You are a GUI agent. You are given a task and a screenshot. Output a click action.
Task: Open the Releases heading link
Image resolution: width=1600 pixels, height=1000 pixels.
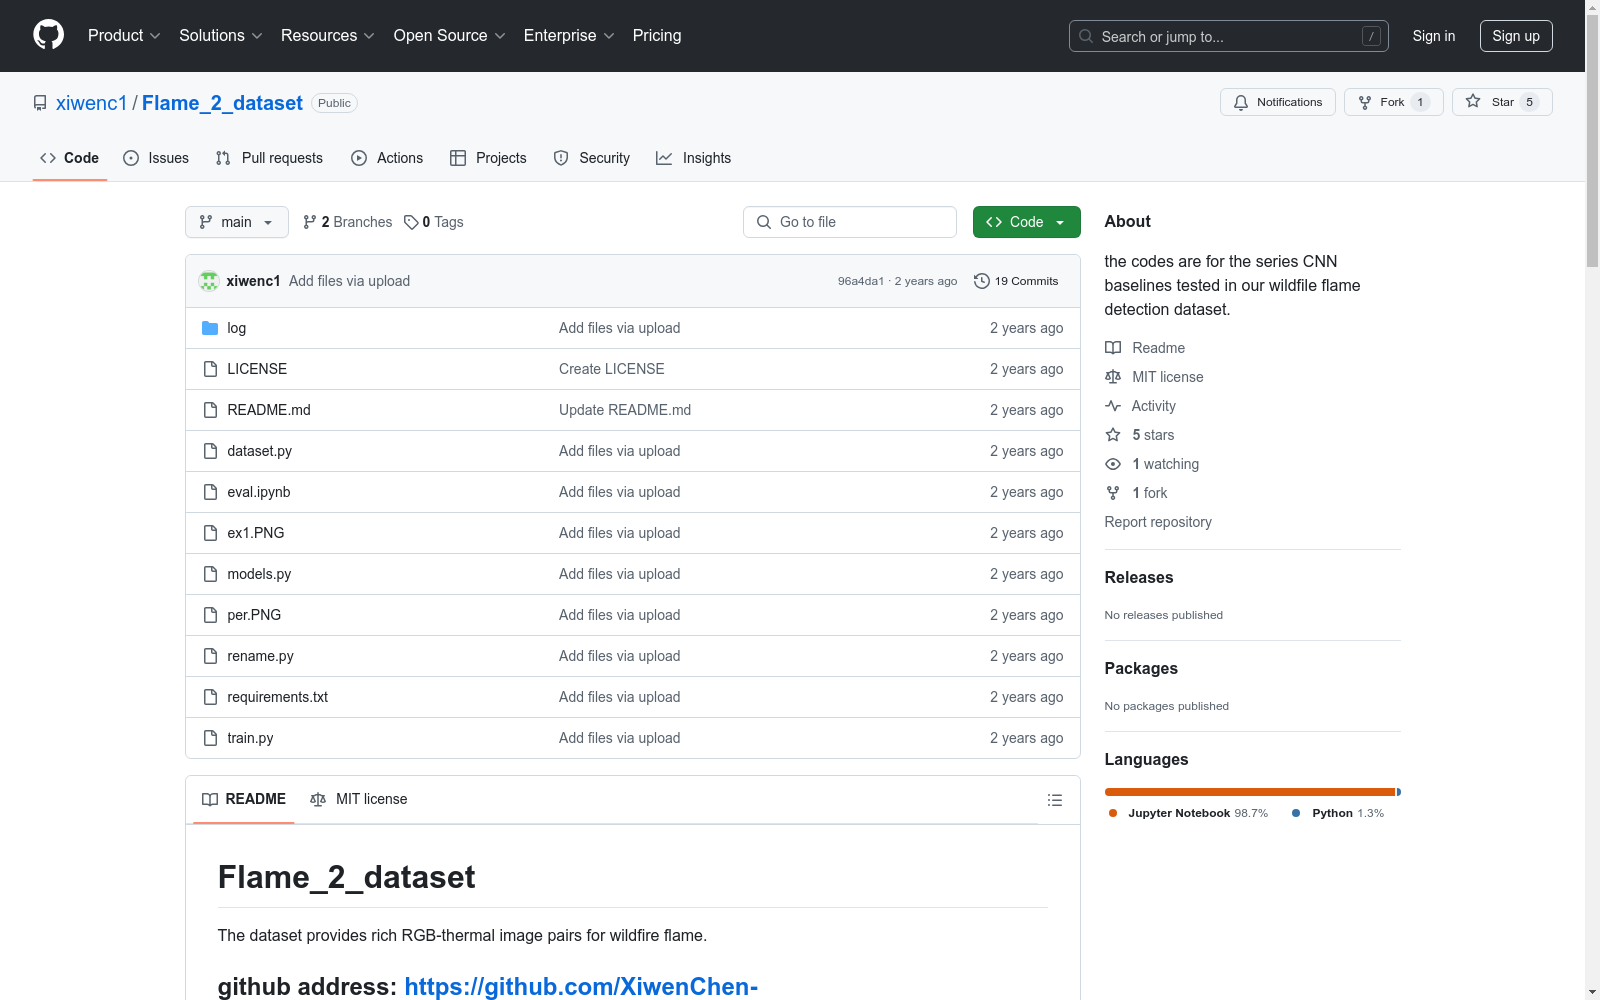pos(1139,577)
